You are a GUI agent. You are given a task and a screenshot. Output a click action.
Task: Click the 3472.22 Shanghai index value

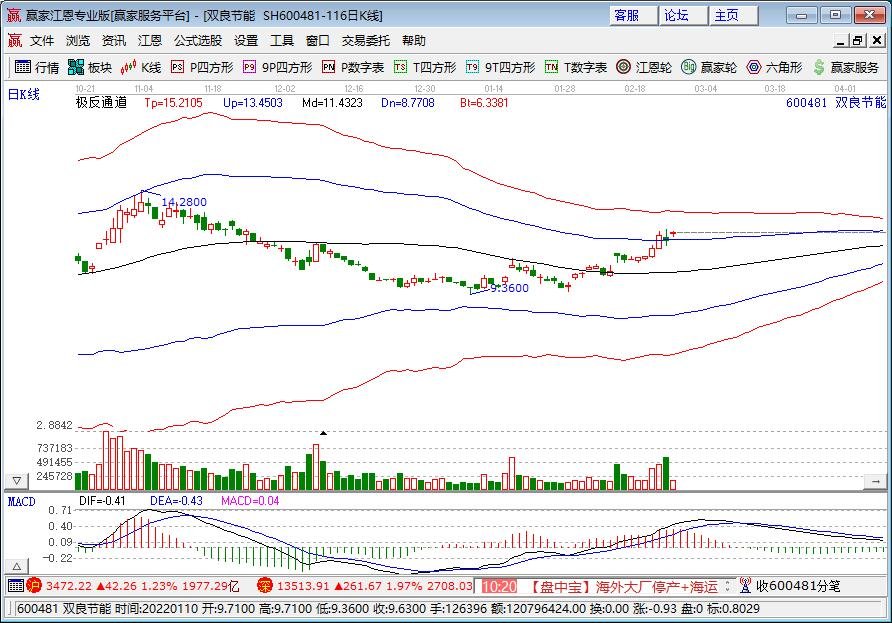[69, 585]
